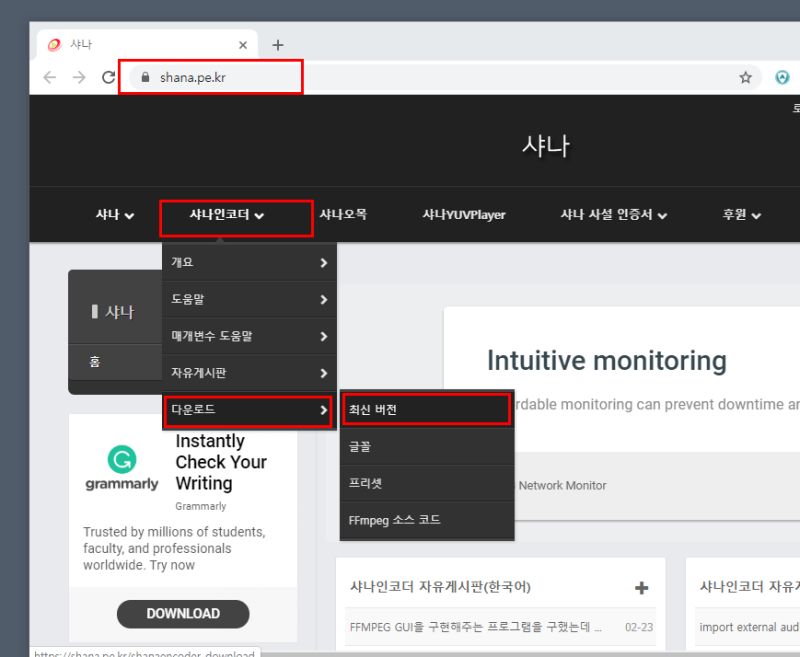Screen dimensions: 800x657
Task: Click the Grammarly logo in ad
Action: [x=122, y=468]
